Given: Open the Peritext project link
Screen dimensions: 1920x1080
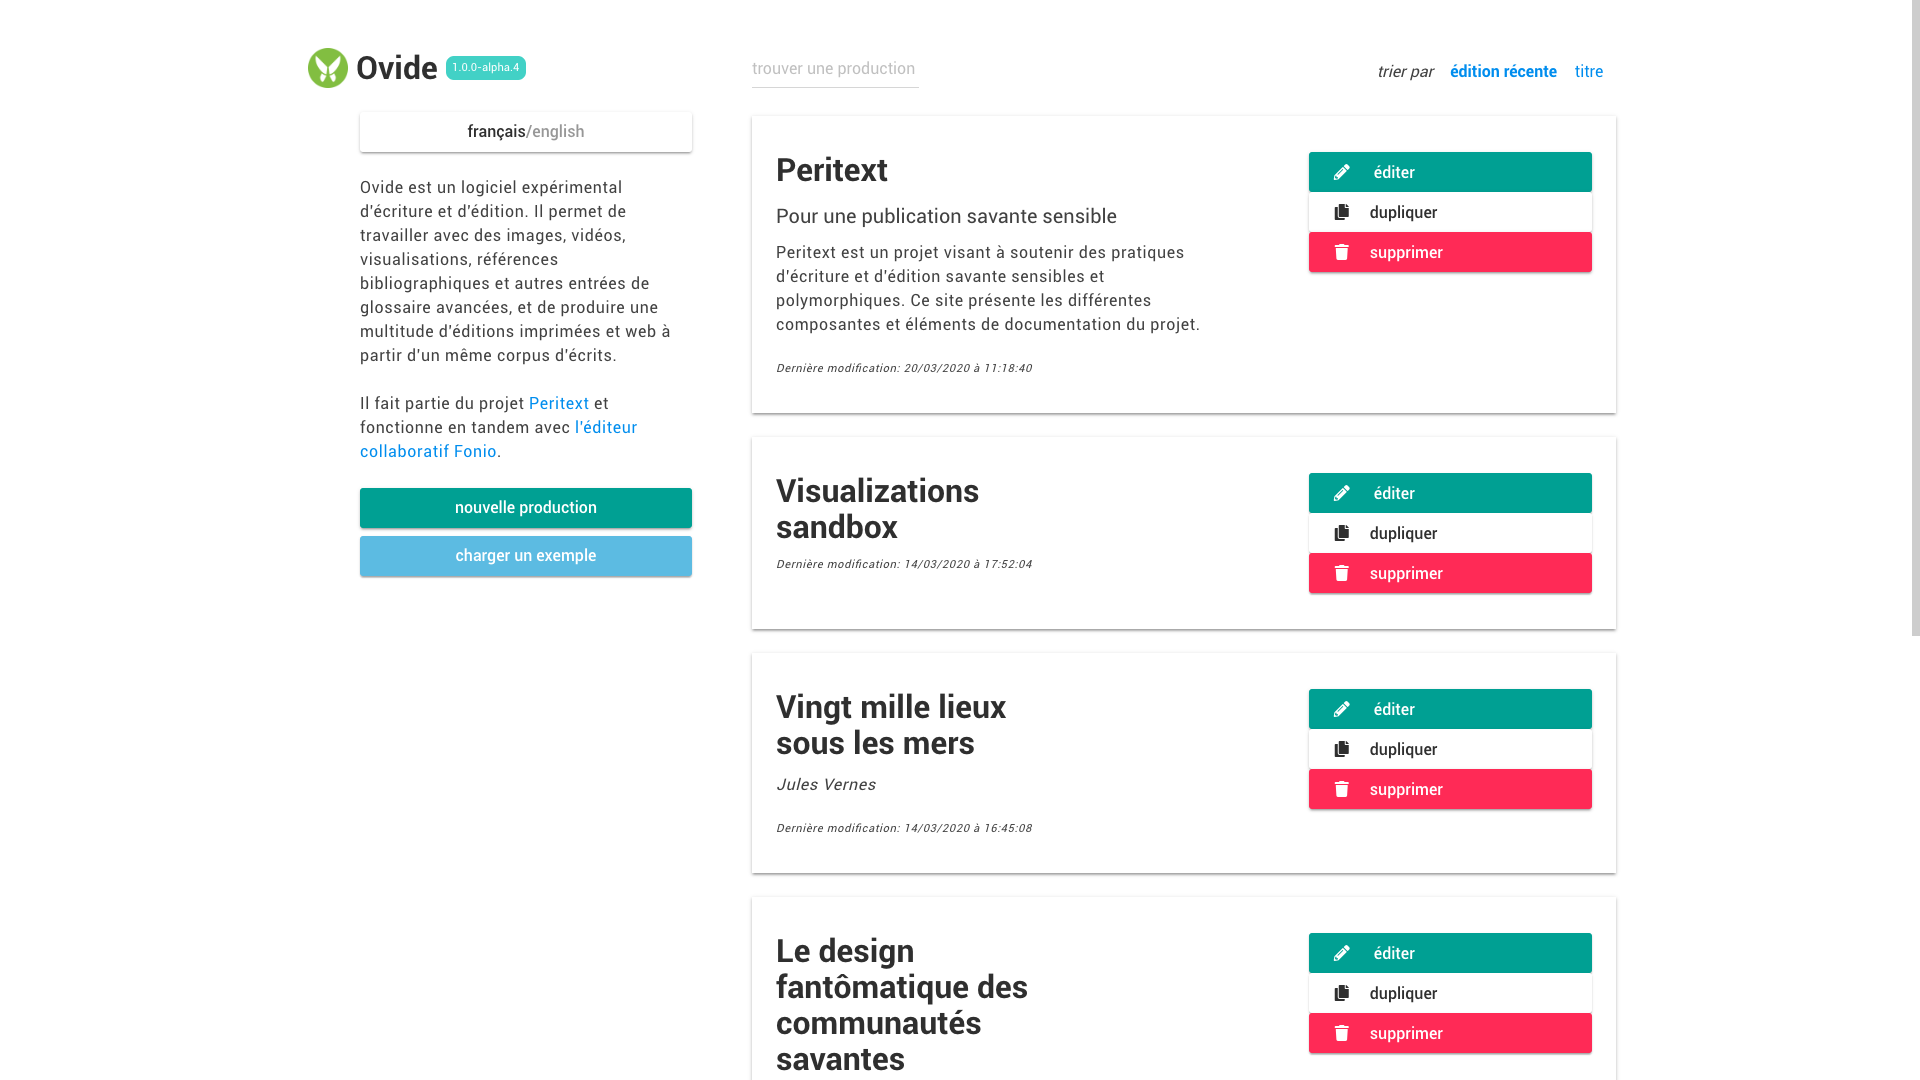Looking at the screenshot, I should pos(559,403).
